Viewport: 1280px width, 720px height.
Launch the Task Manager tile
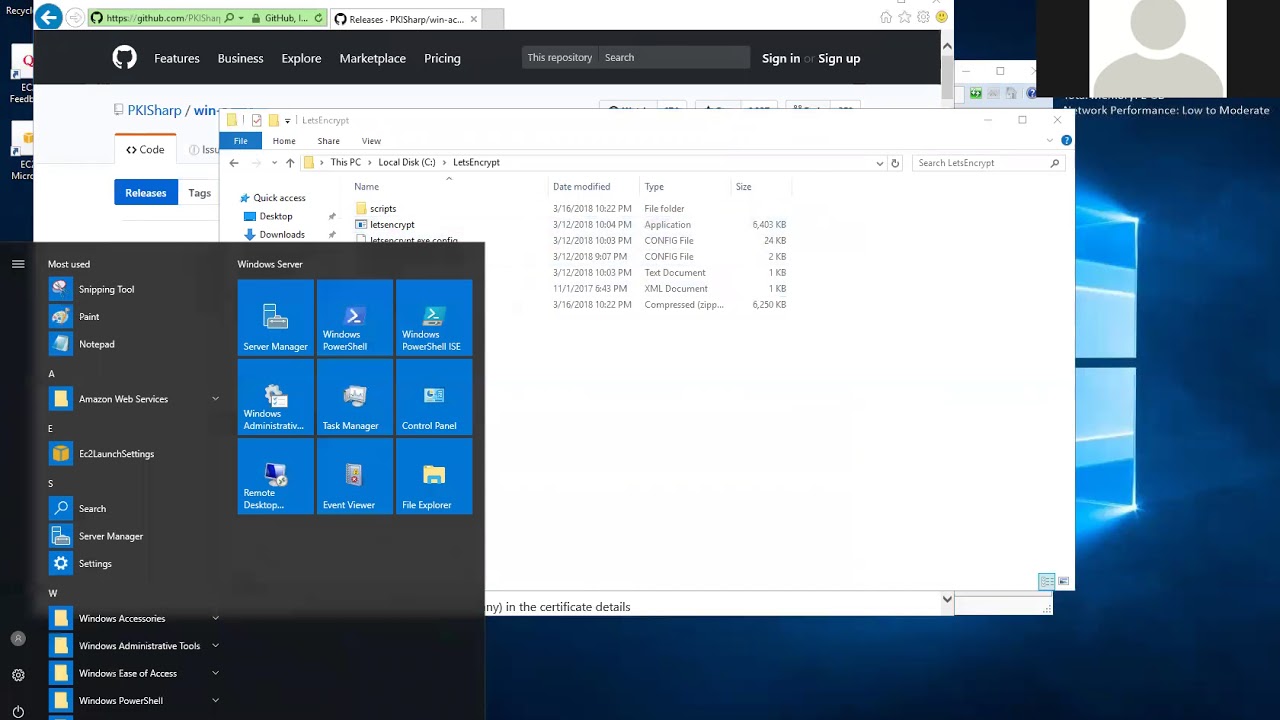[x=354, y=397]
